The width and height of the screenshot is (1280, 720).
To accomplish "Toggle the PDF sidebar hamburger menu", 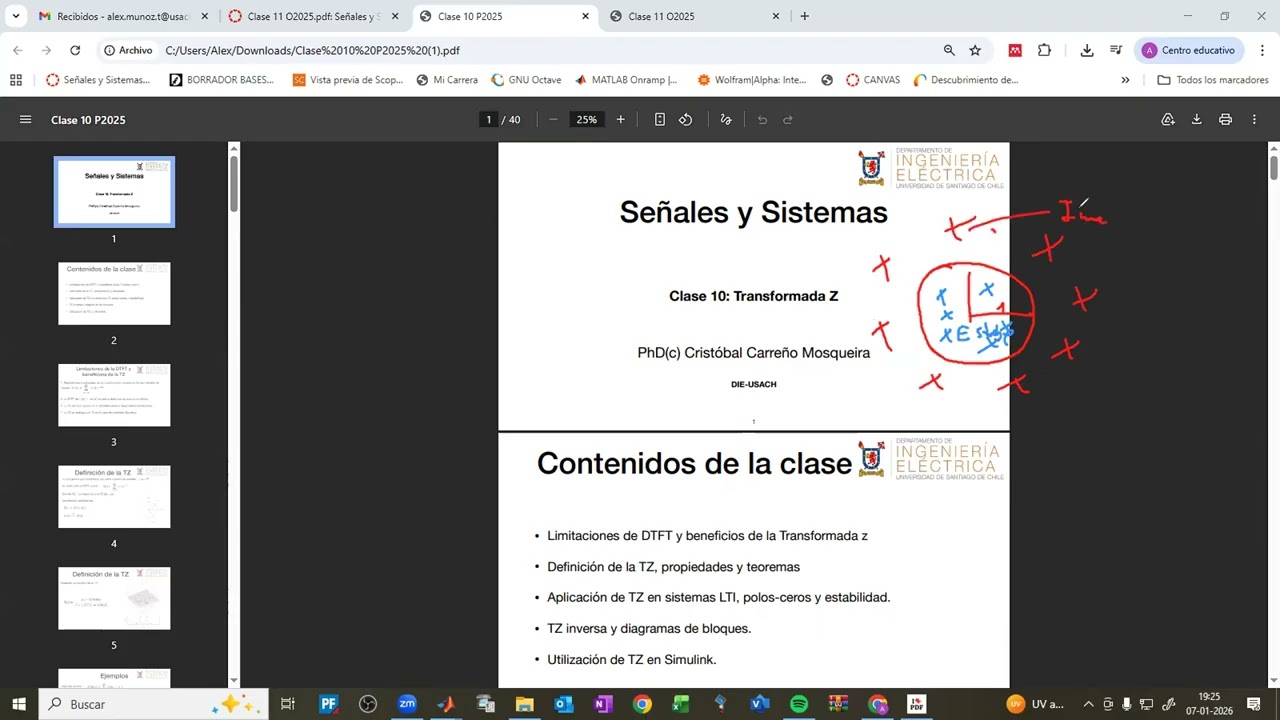I will [x=25, y=120].
